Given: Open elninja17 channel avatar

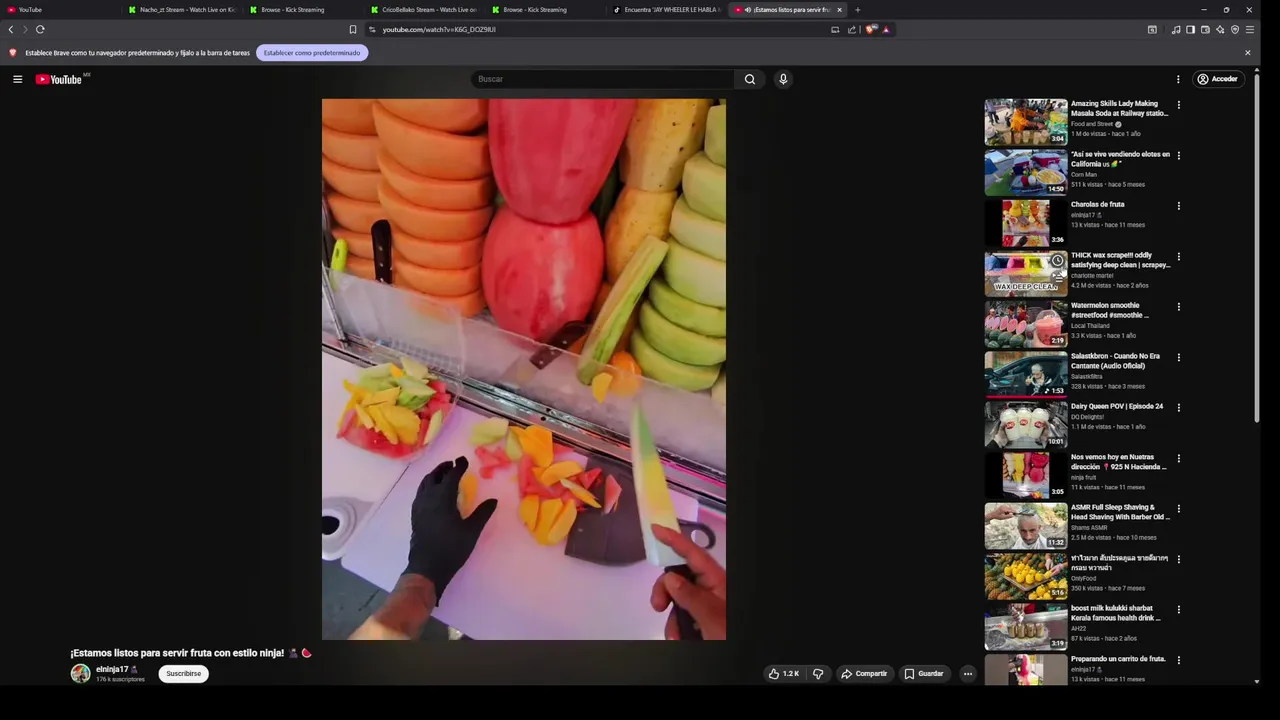Looking at the screenshot, I should 80,674.
